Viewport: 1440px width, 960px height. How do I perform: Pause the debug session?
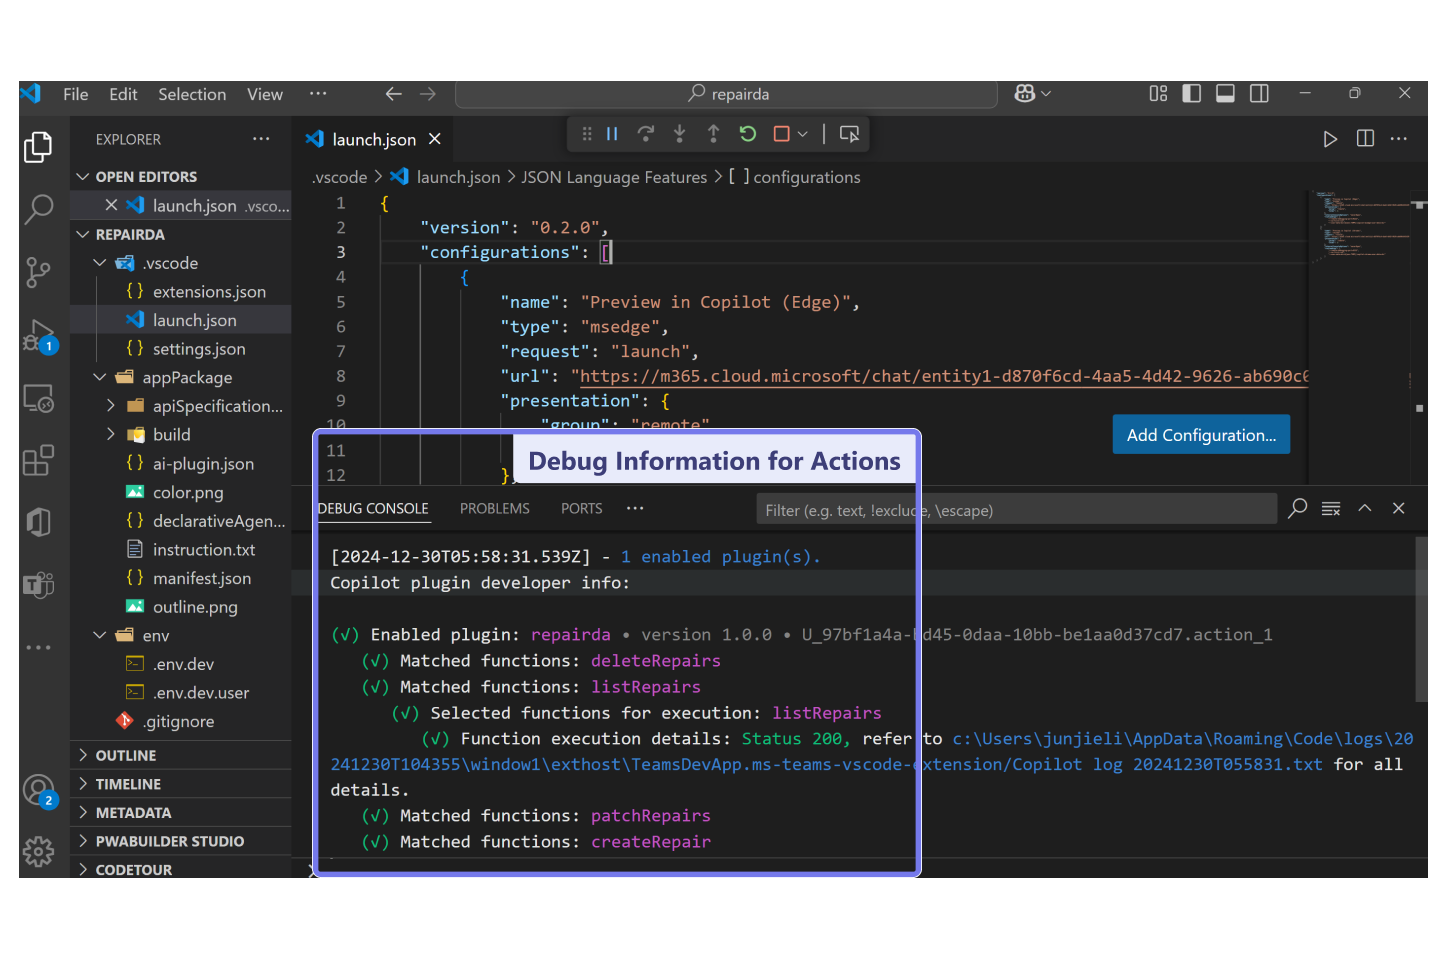tap(612, 134)
